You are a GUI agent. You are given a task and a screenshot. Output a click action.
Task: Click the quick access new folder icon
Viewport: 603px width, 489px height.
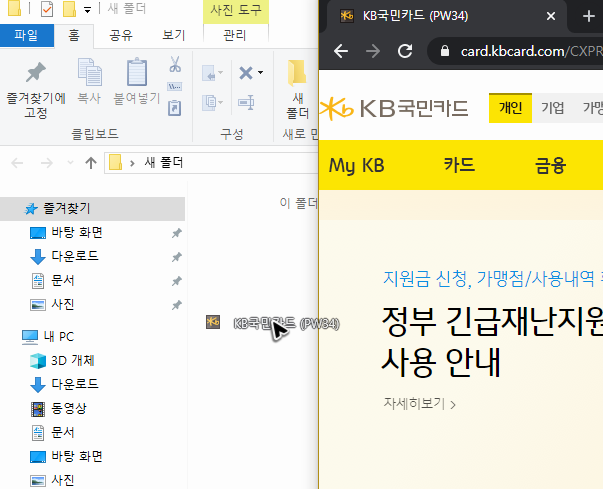pyautogui.click(x=69, y=9)
